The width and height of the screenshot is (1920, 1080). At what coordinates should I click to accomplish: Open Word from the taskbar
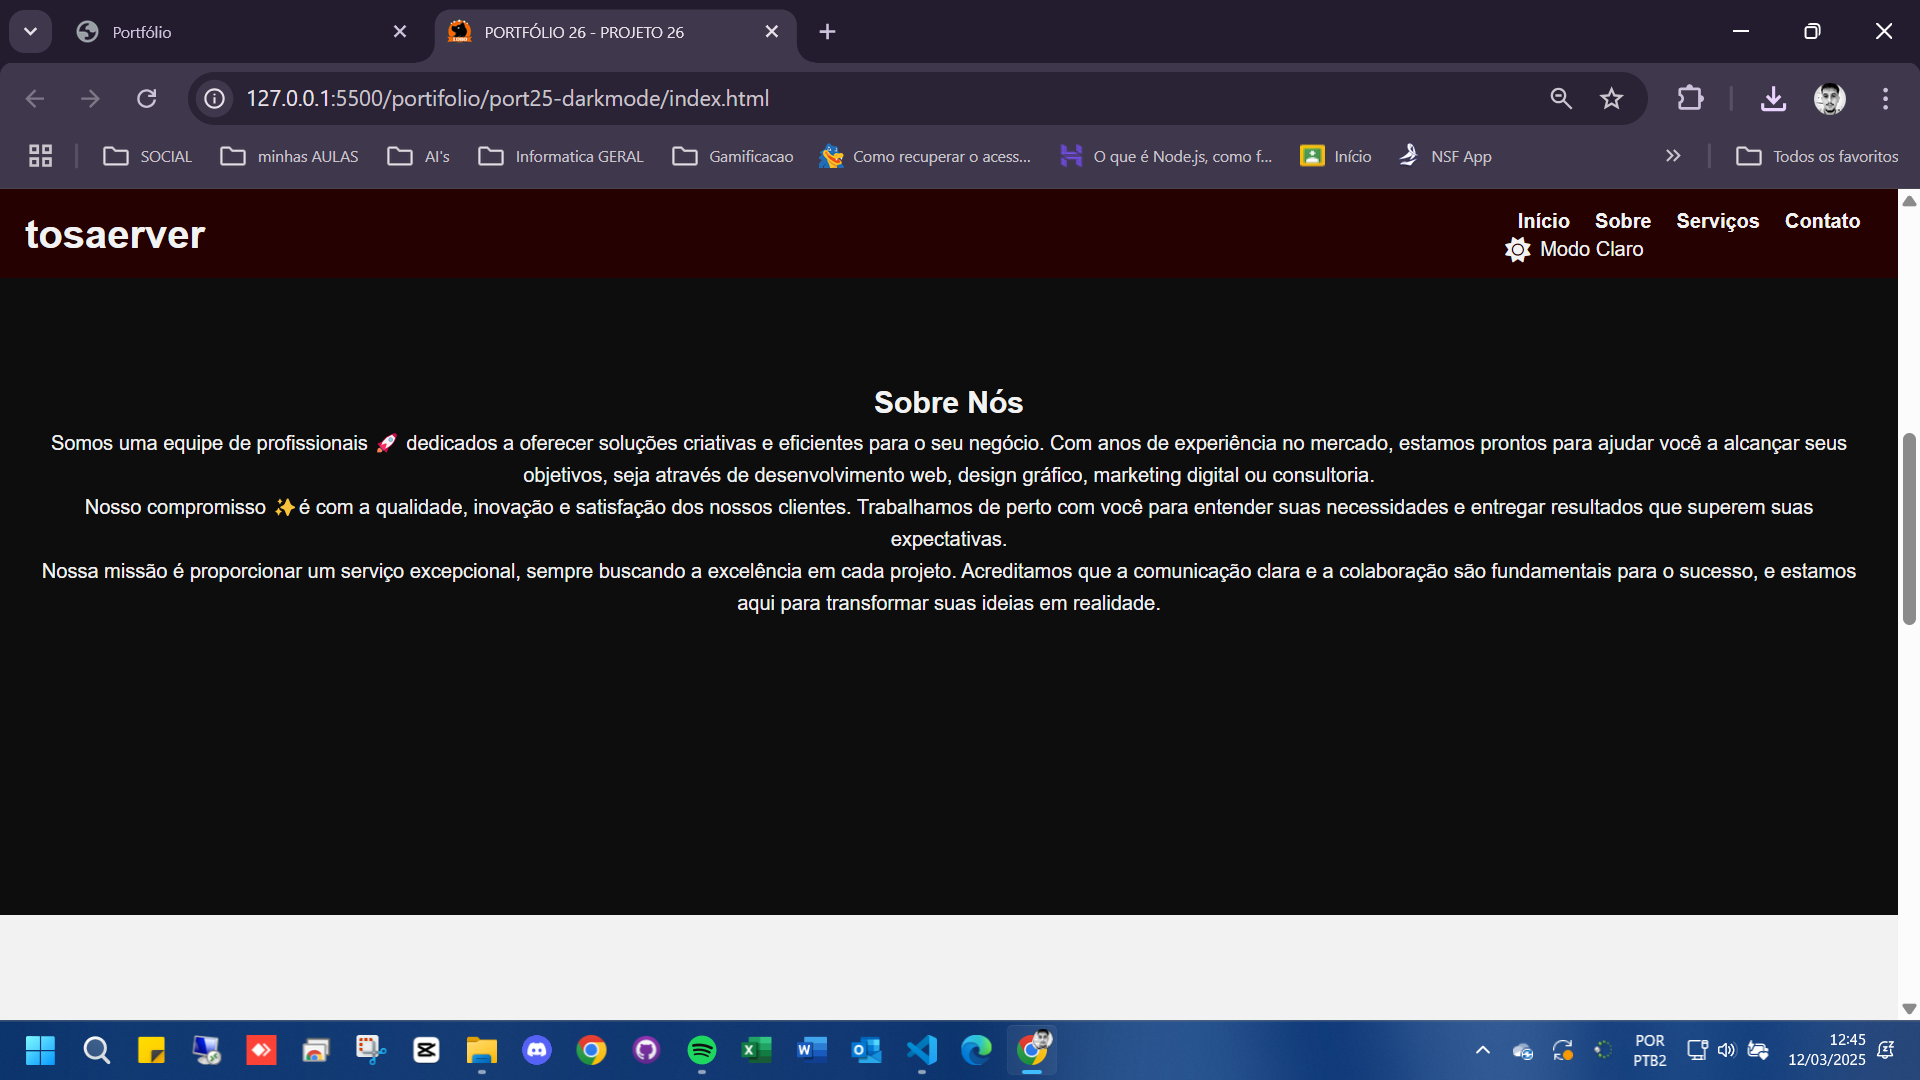coord(811,1050)
